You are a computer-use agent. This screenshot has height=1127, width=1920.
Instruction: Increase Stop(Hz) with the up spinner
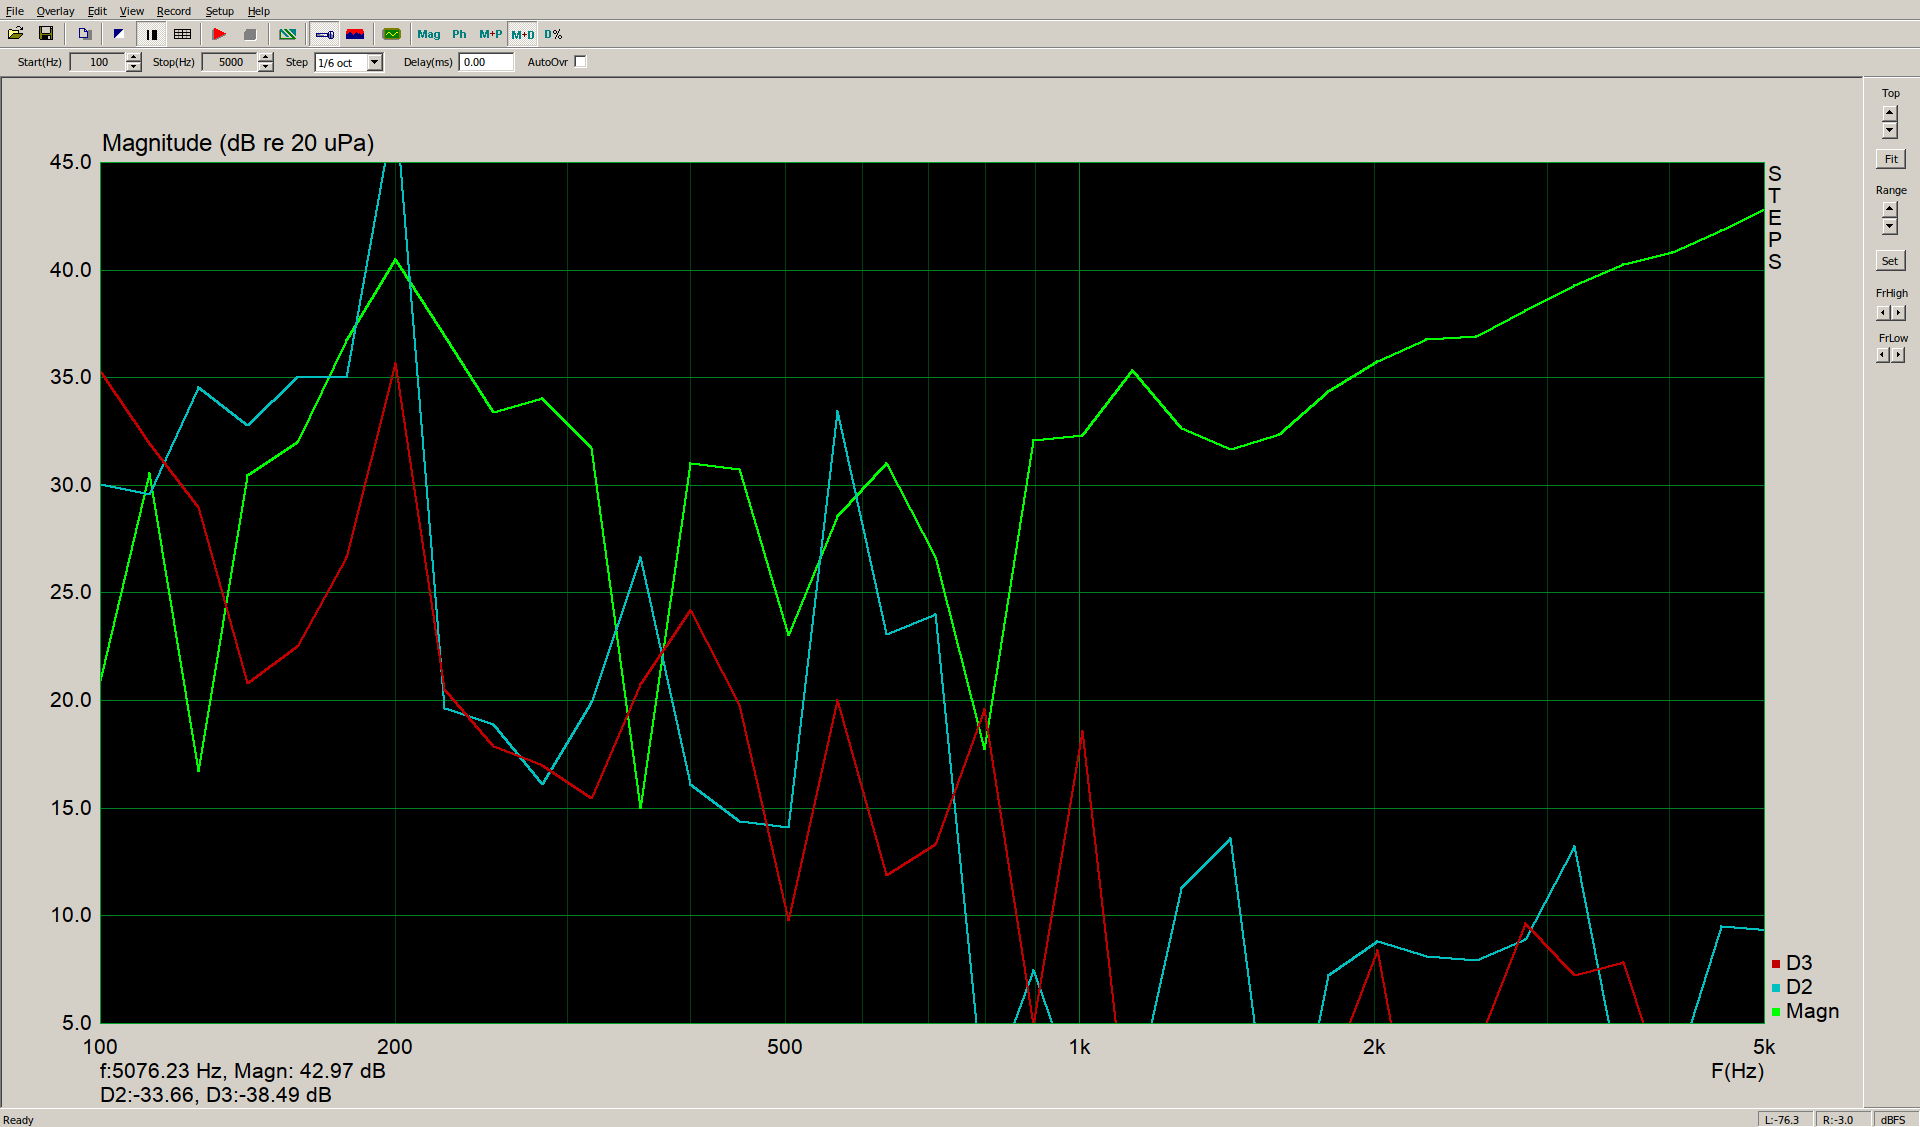click(266, 57)
